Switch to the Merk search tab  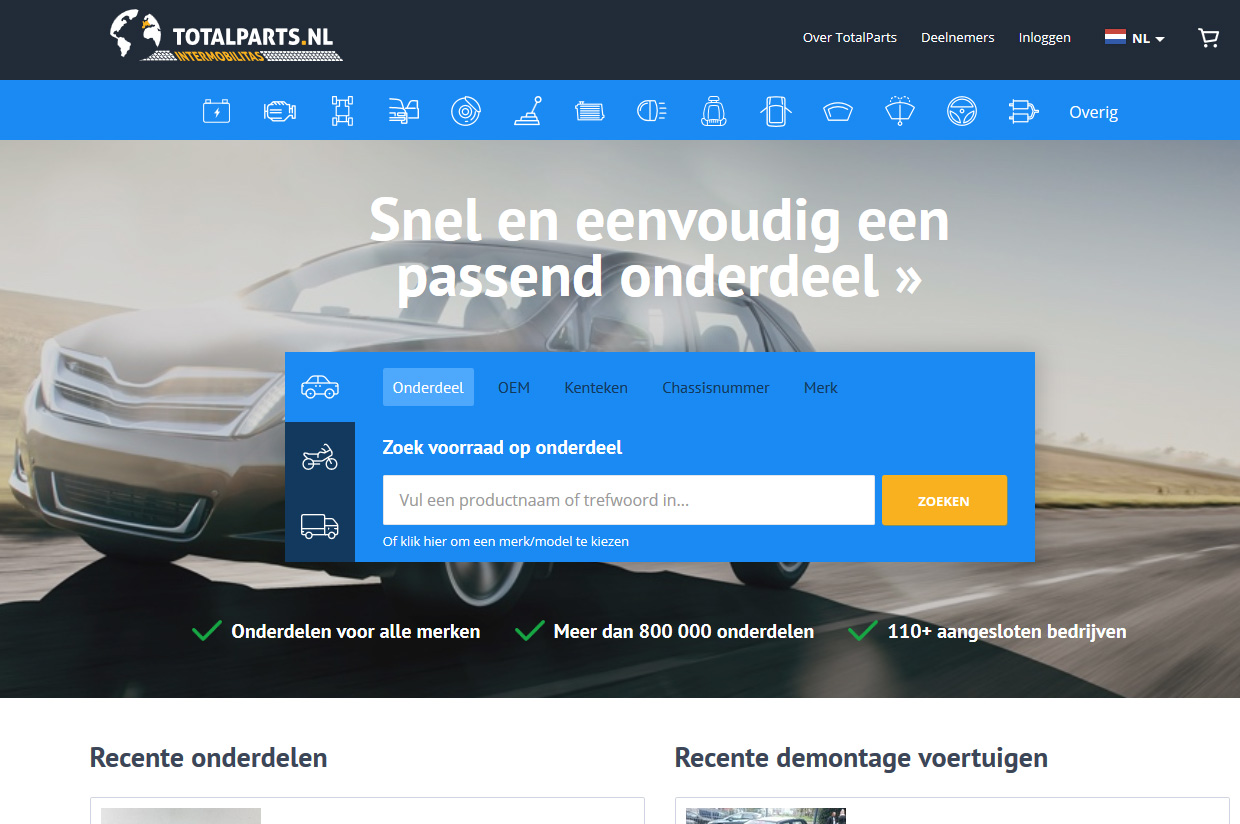tap(821, 387)
